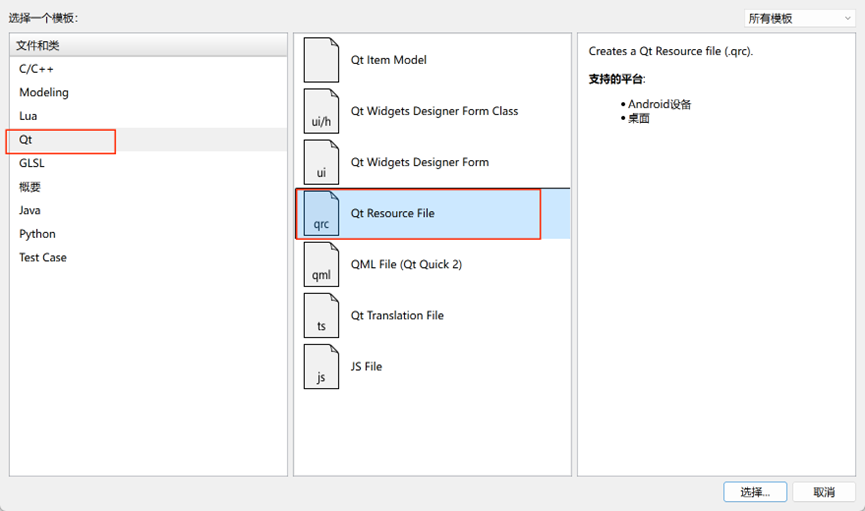
Task: Click the qml file icon
Action: 321,264
